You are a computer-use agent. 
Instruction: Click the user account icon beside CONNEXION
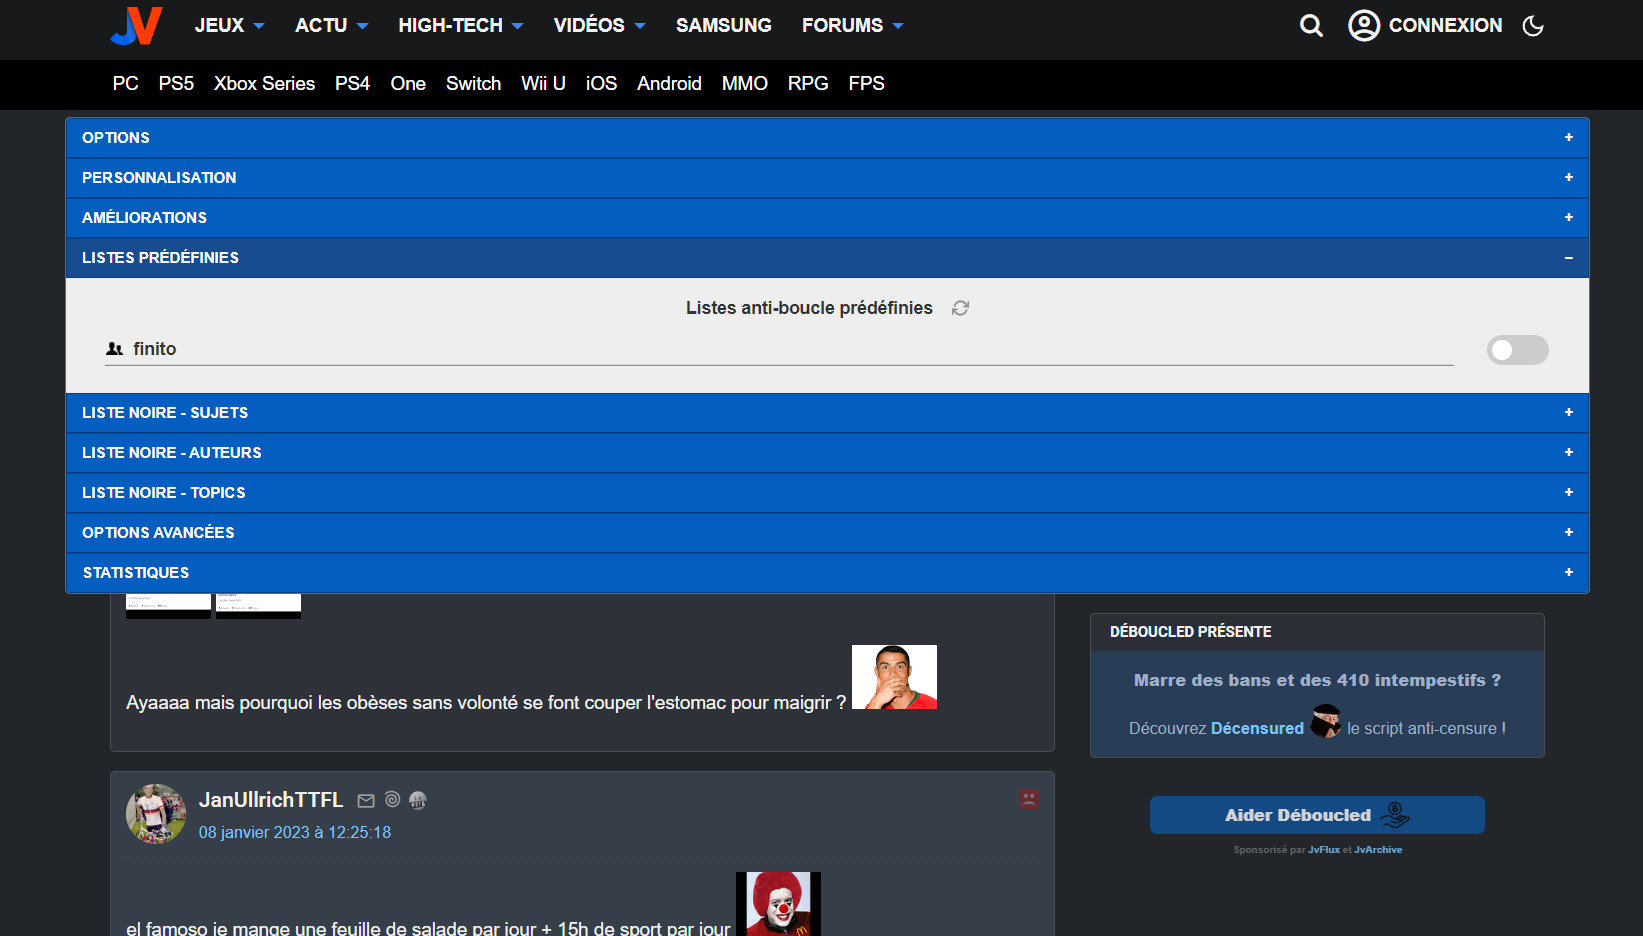click(x=1364, y=25)
